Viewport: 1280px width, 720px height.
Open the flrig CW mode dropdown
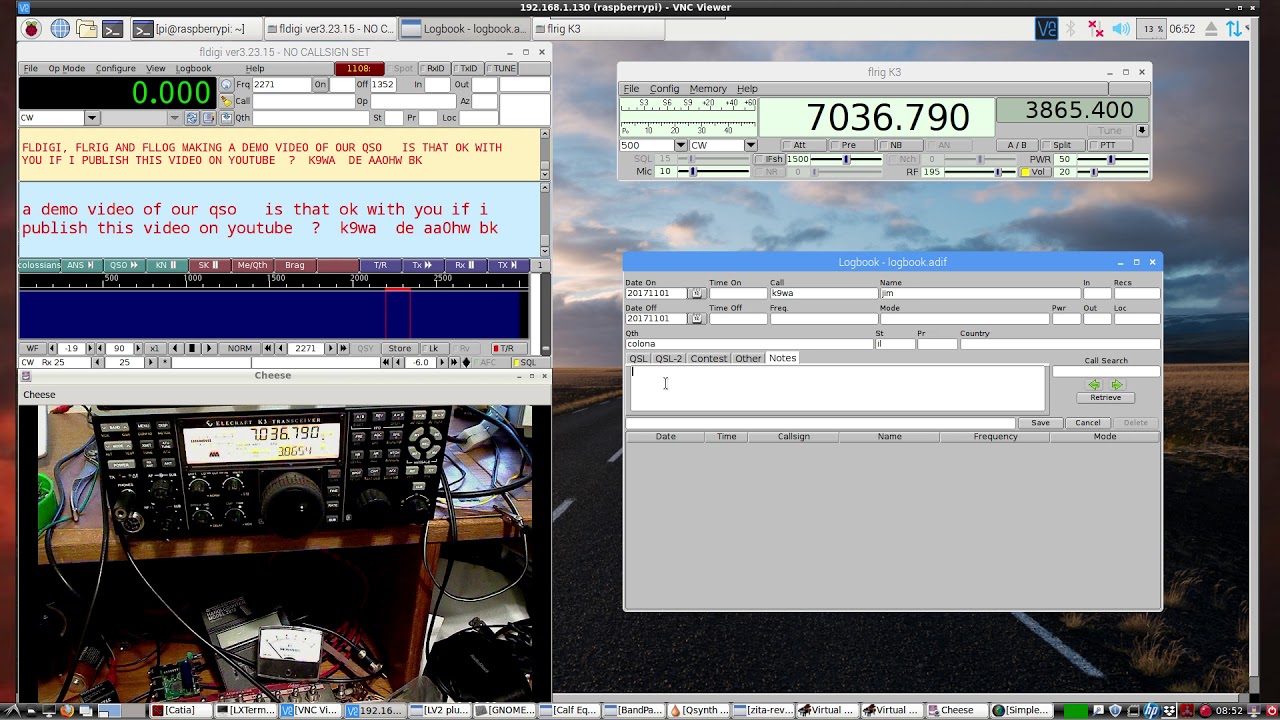pos(750,145)
